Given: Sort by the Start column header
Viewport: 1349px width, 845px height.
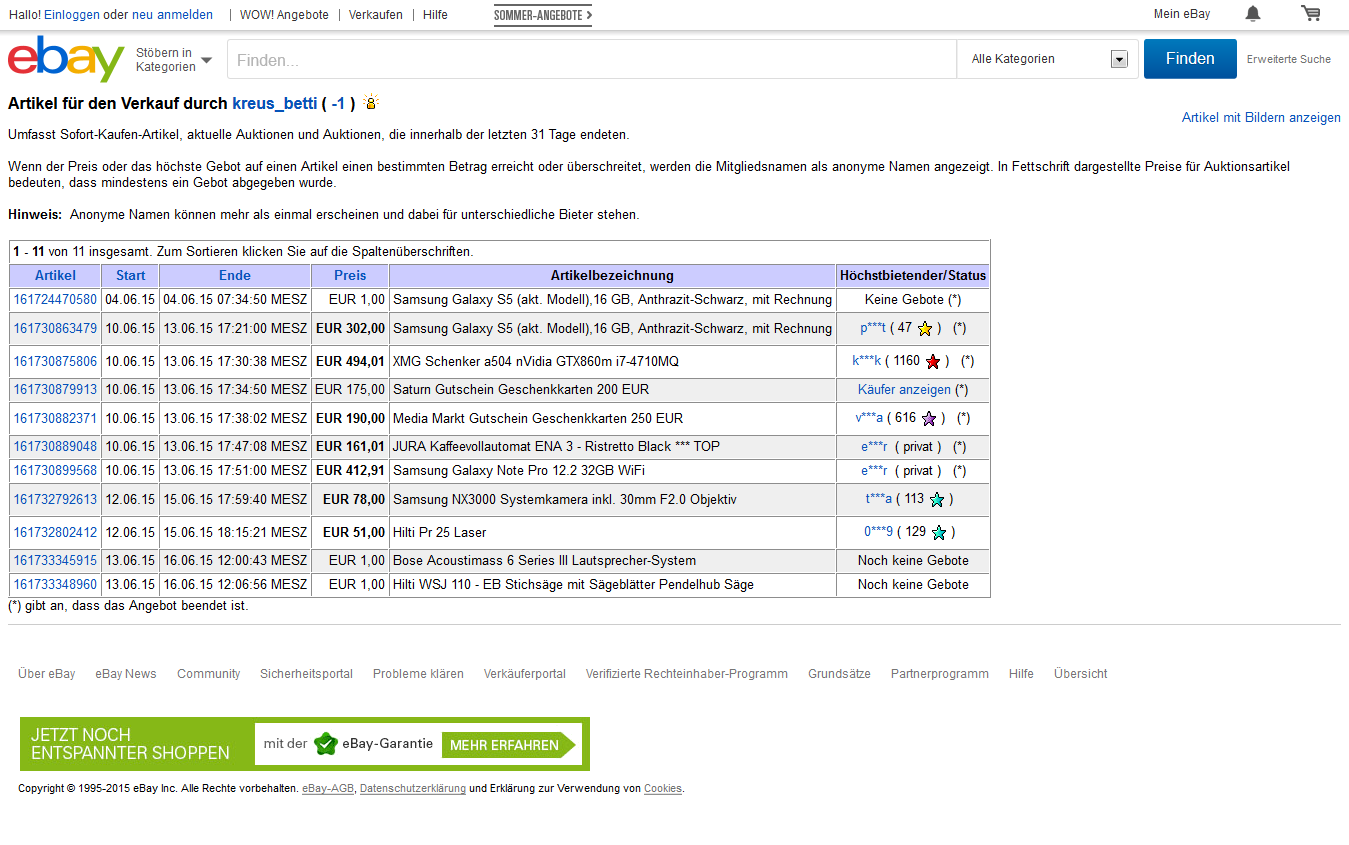Looking at the screenshot, I should click(x=130, y=275).
